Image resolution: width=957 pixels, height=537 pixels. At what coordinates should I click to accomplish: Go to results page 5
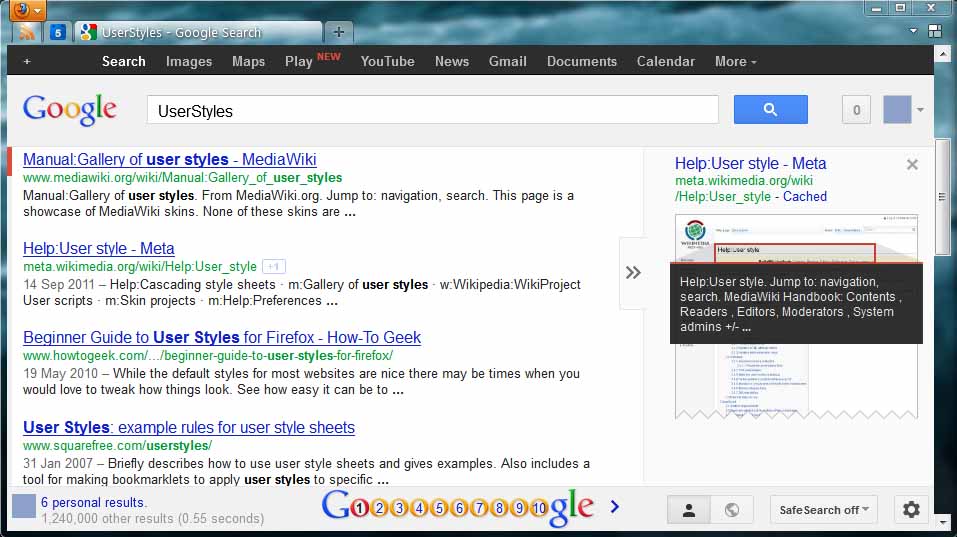(439, 508)
